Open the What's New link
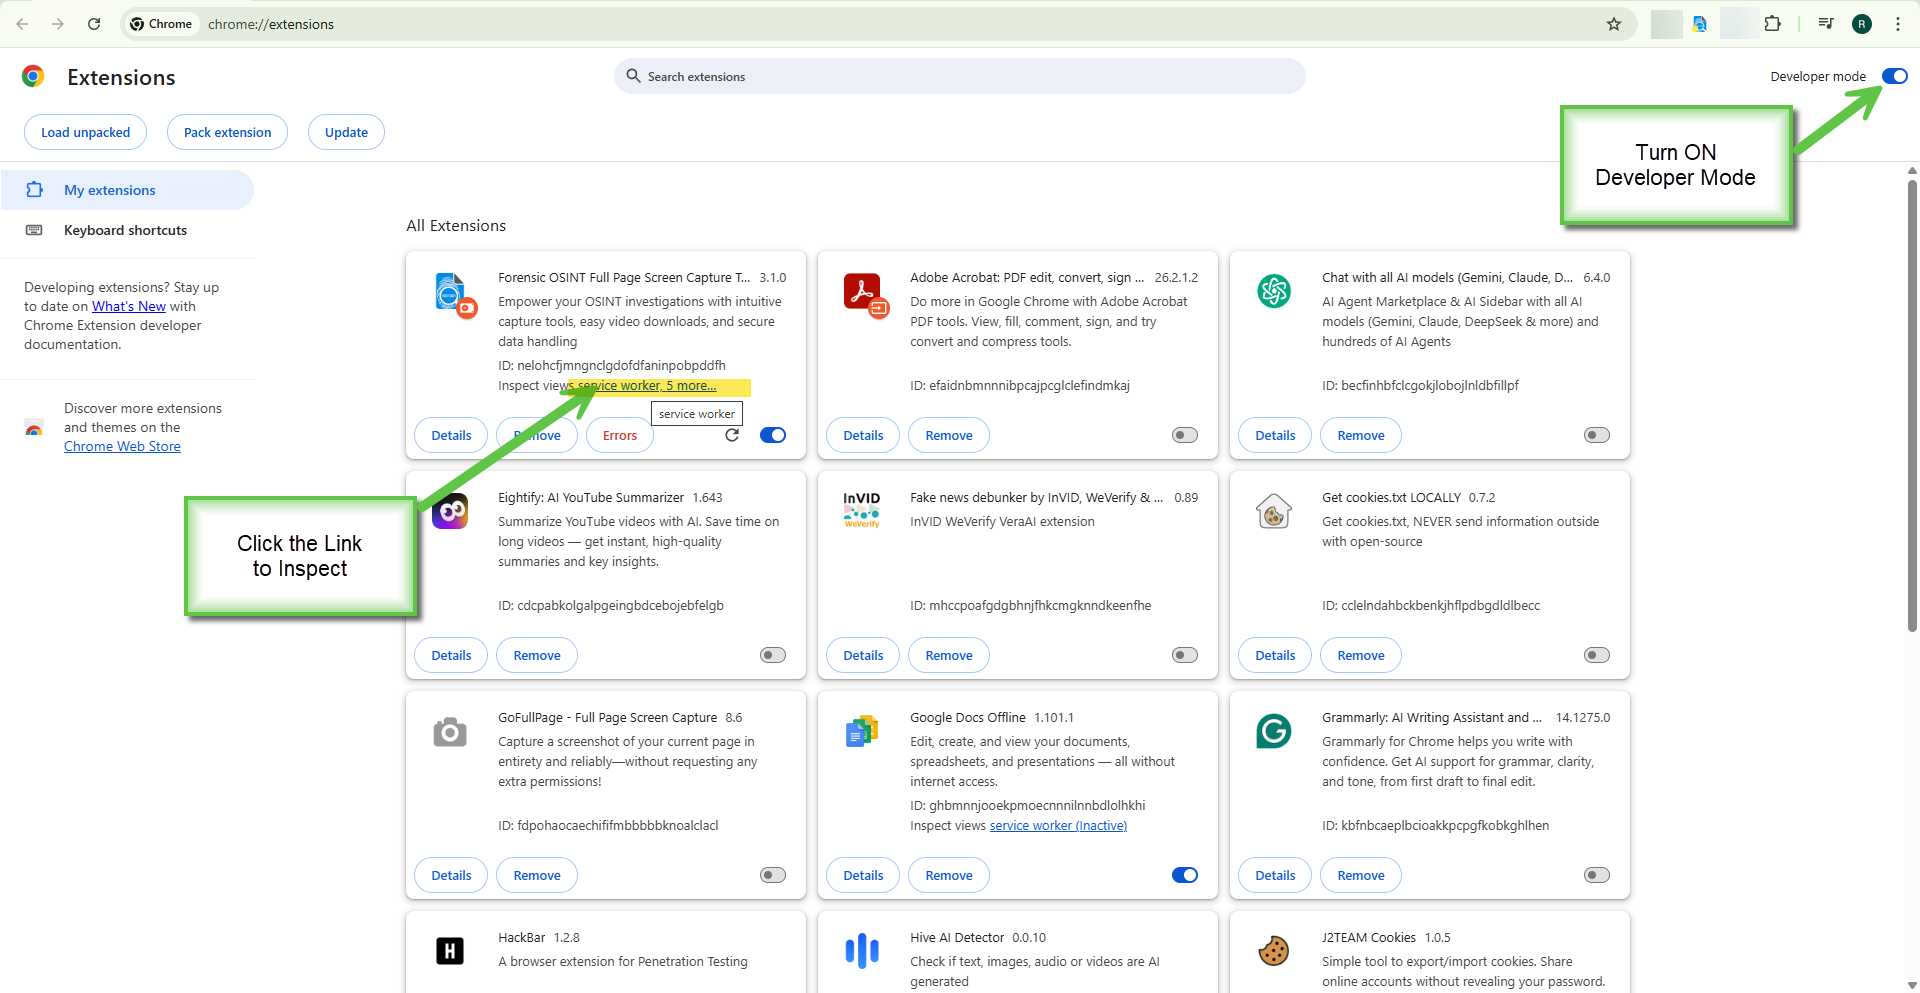This screenshot has width=1920, height=993. tap(129, 306)
